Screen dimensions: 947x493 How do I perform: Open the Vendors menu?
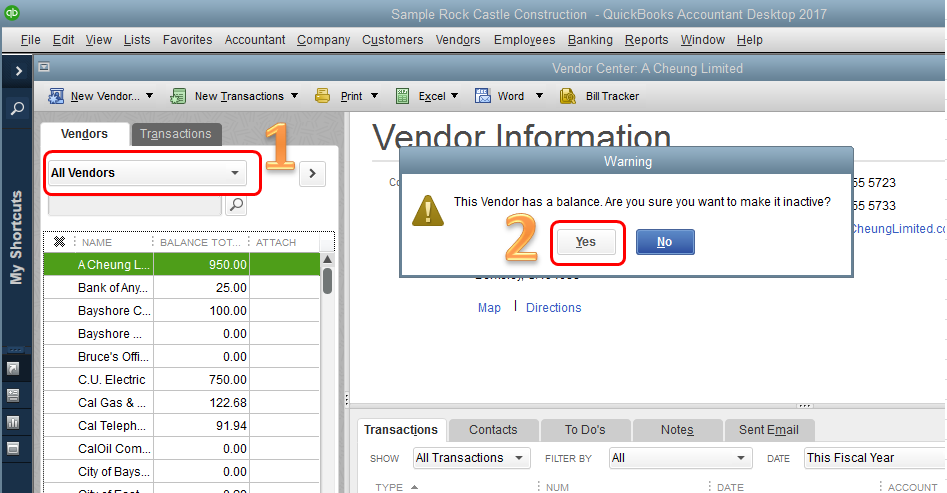point(458,40)
